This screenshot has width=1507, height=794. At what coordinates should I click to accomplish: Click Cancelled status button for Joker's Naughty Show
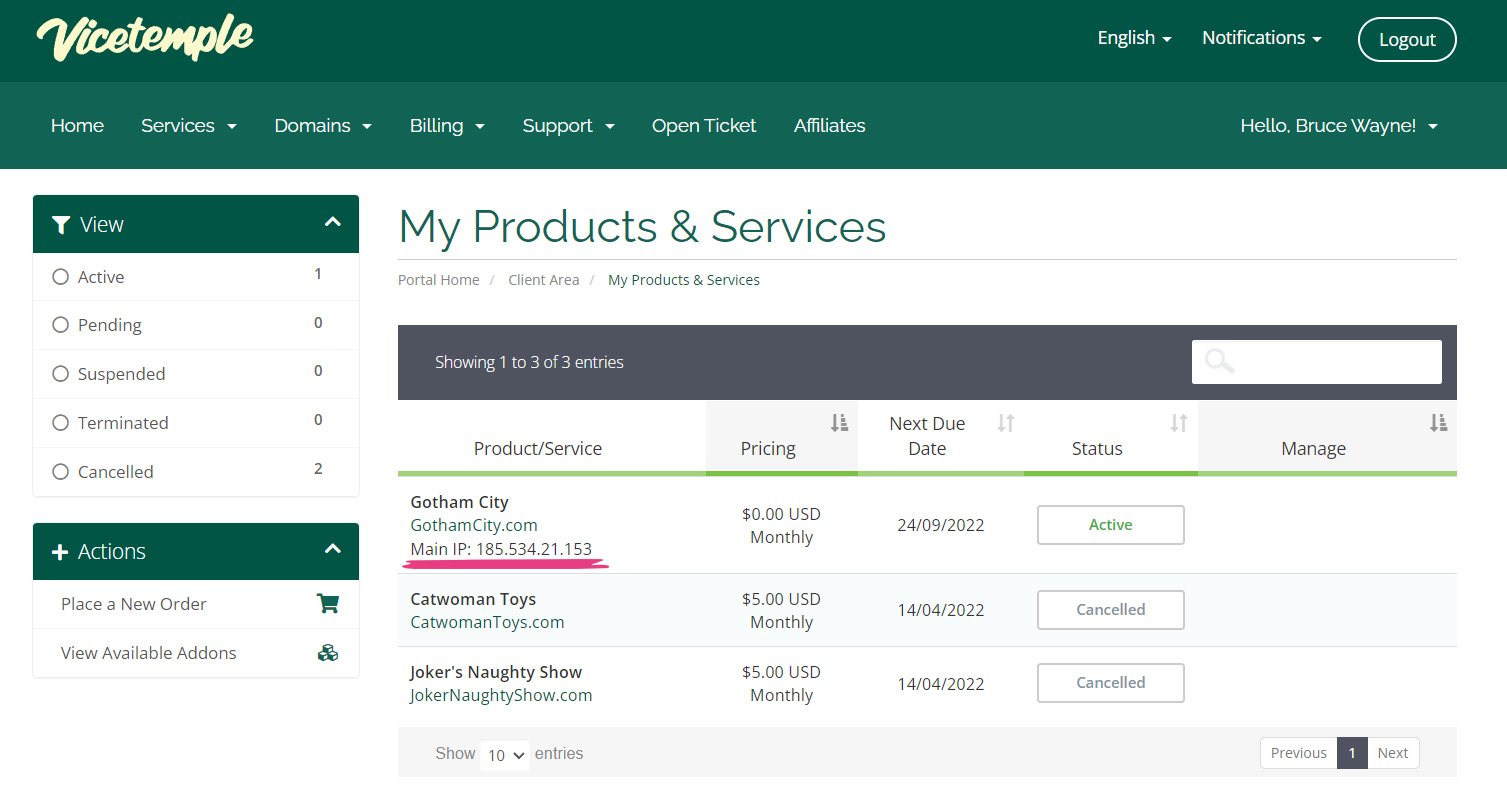click(x=1110, y=683)
